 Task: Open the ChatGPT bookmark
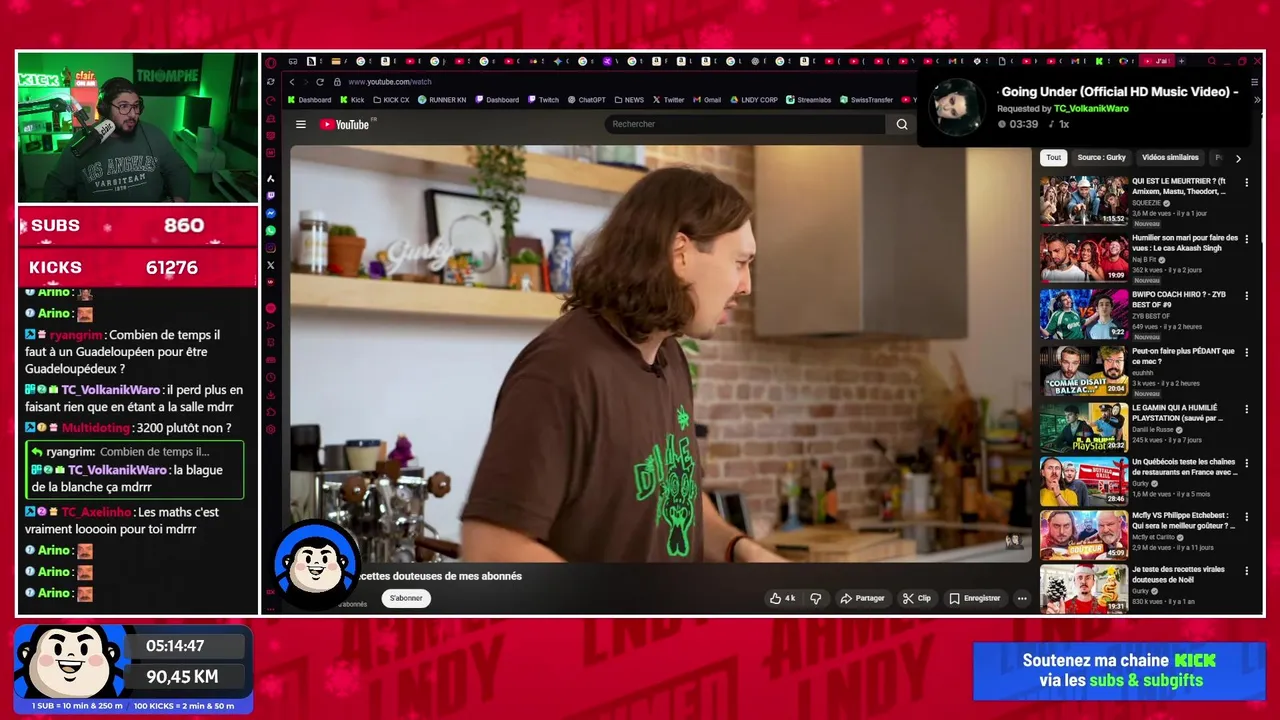pyautogui.click(x=586, y=100)
